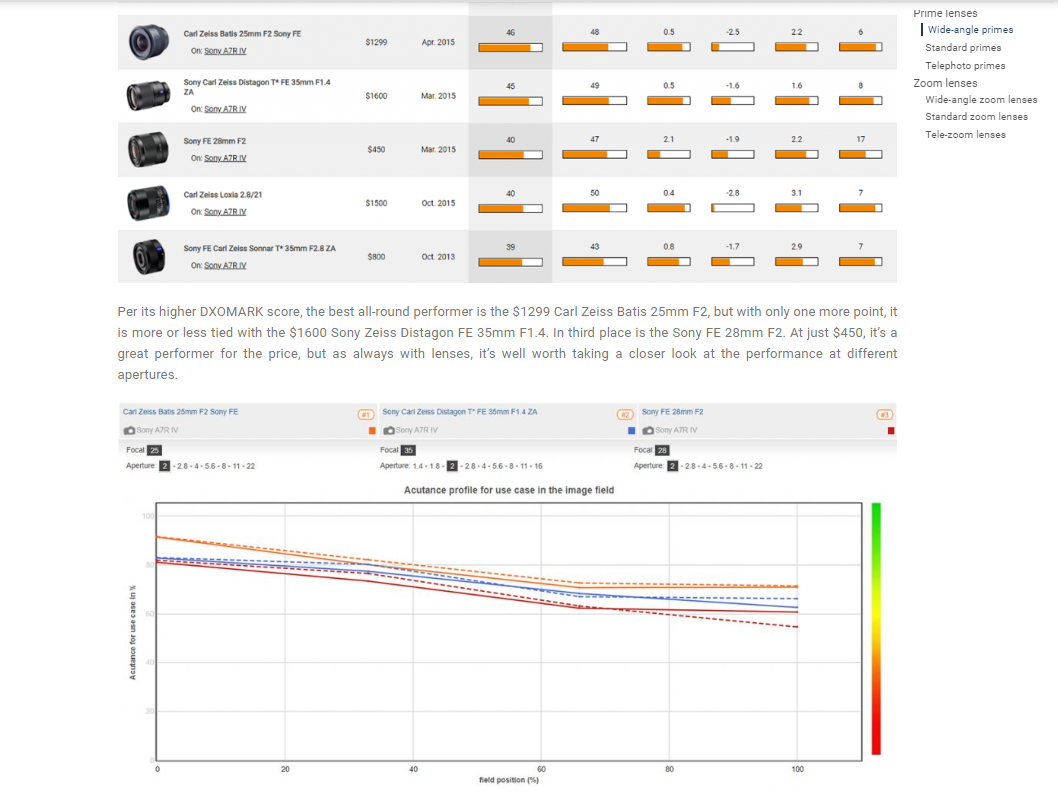Click the Zoom lenses sidebar heading
Image resolution: width=1058 pixels, height=793 pixels.
coord(945,83)
